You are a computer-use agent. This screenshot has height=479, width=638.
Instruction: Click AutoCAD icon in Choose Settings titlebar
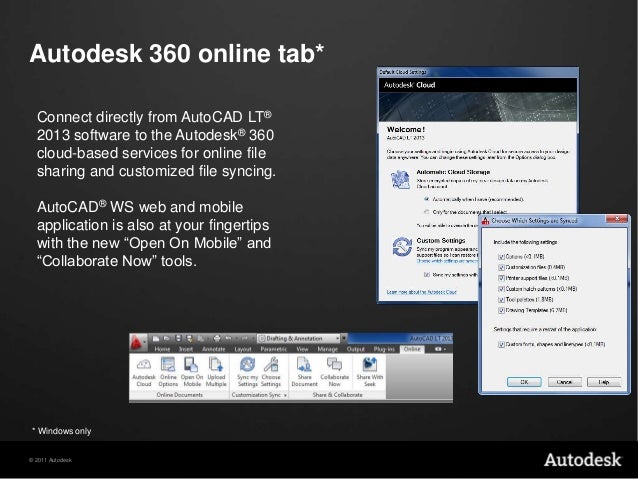[x=485, y=221]
